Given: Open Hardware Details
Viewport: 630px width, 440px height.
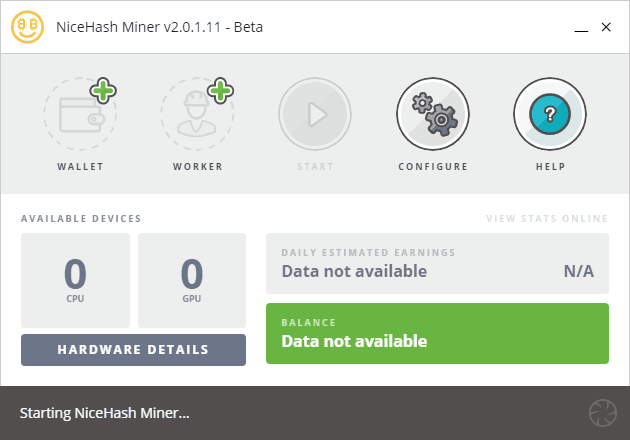Looking at the screenshot, I should point(133,350).
